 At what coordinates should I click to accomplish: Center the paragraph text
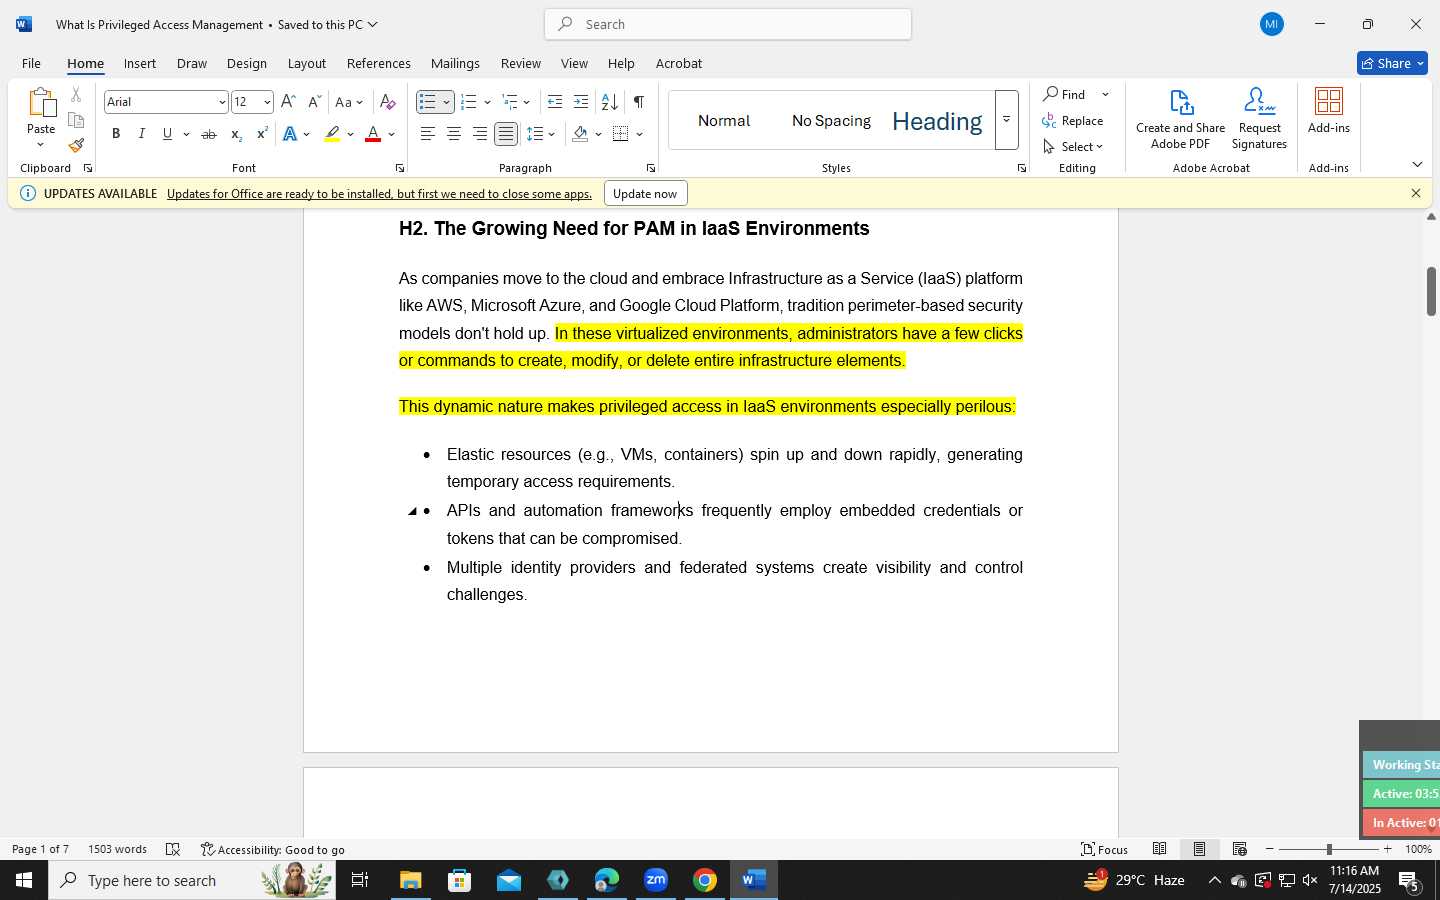[454, 134]
